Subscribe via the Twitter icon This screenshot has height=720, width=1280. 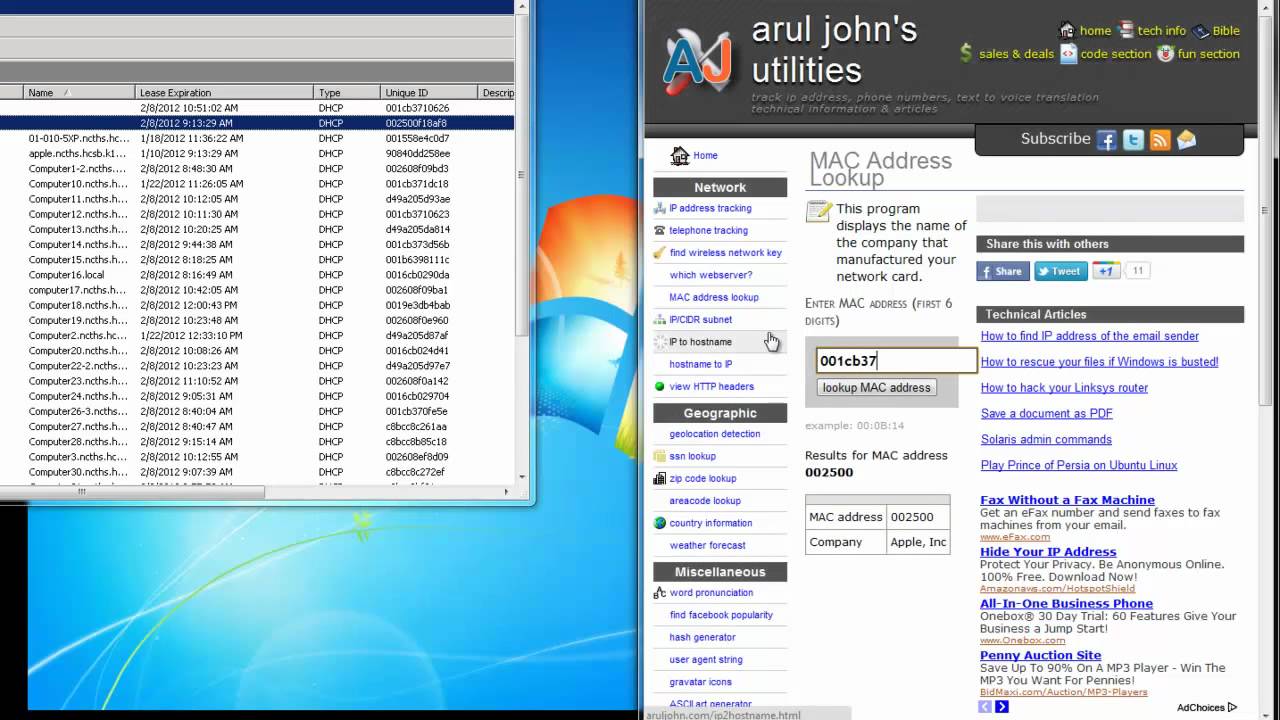click(x=1133, y=140)
